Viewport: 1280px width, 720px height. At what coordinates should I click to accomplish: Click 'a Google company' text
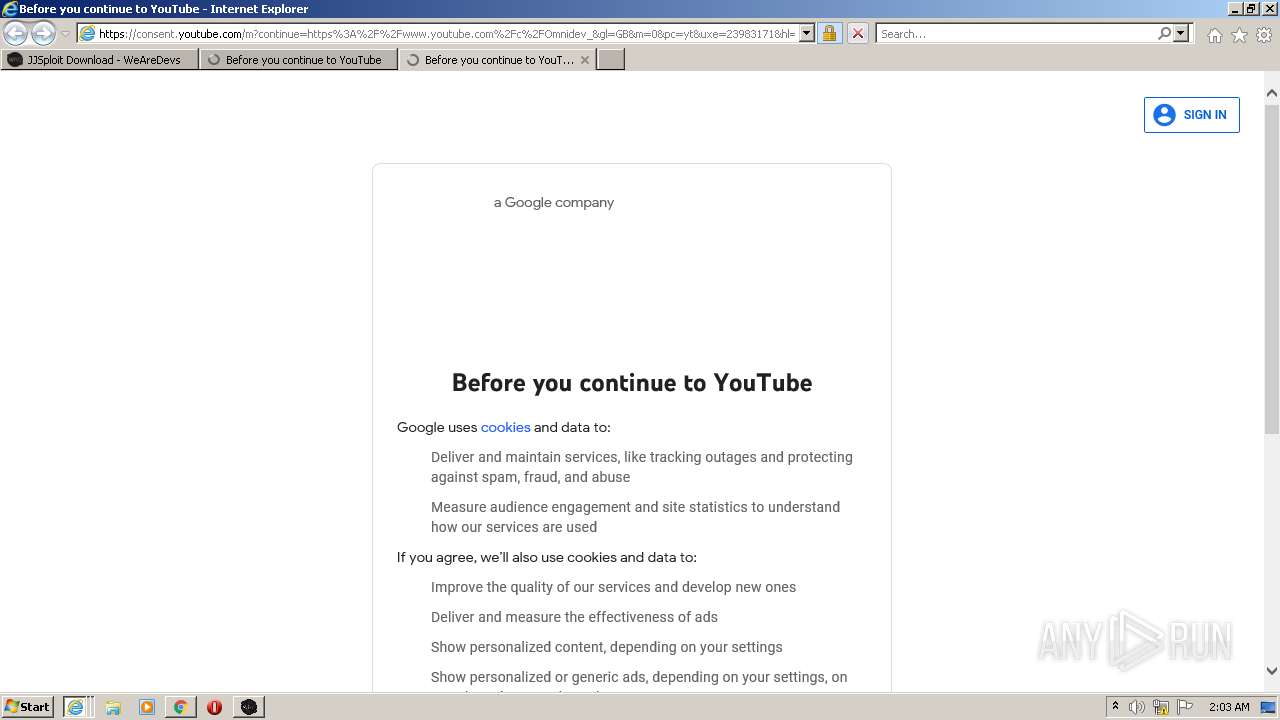(554, 202)
